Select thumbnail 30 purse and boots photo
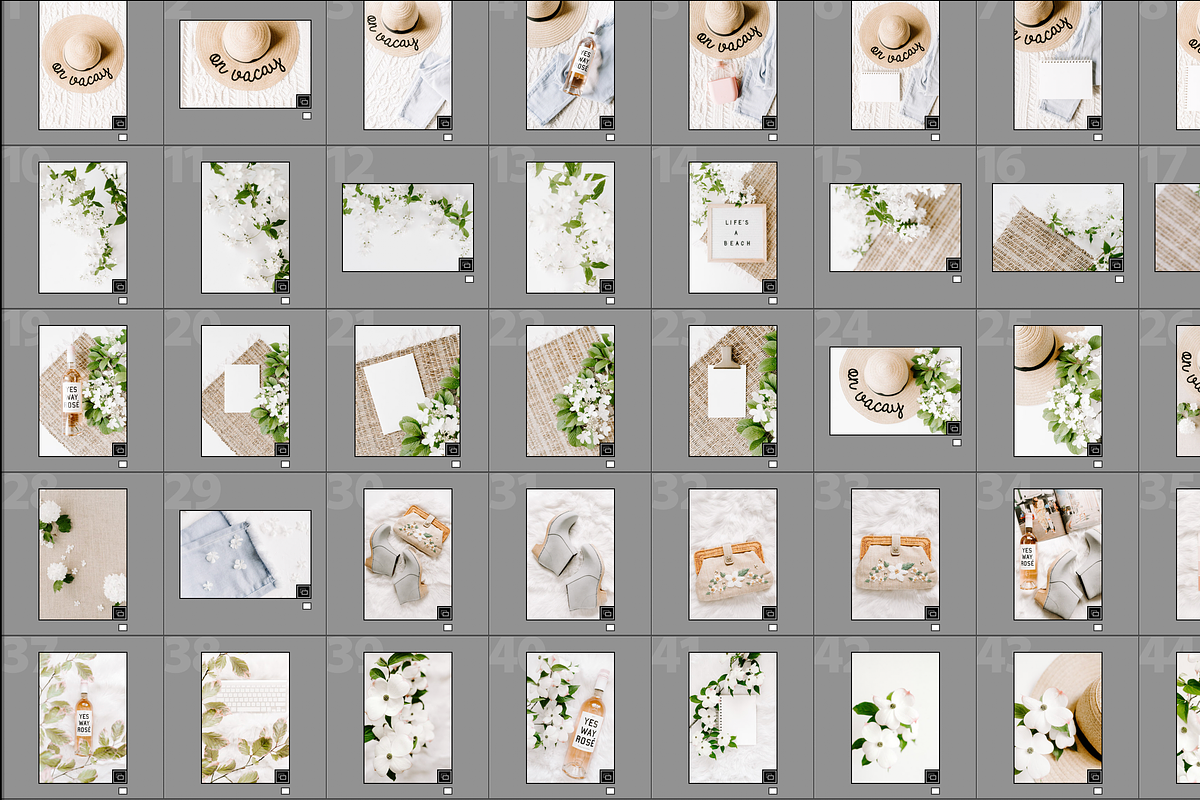This screenshot has height=800, width=1200. coord(408,554)
